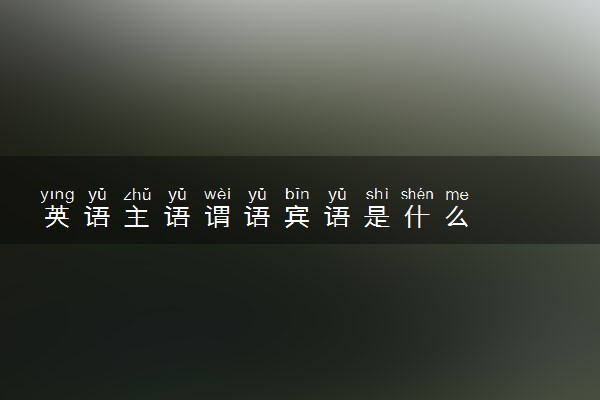The height and width of the screenshot is (400, 600).
Task: Click the "yǔ" pinyin above 语 following 英
Action: coord(97,195)
